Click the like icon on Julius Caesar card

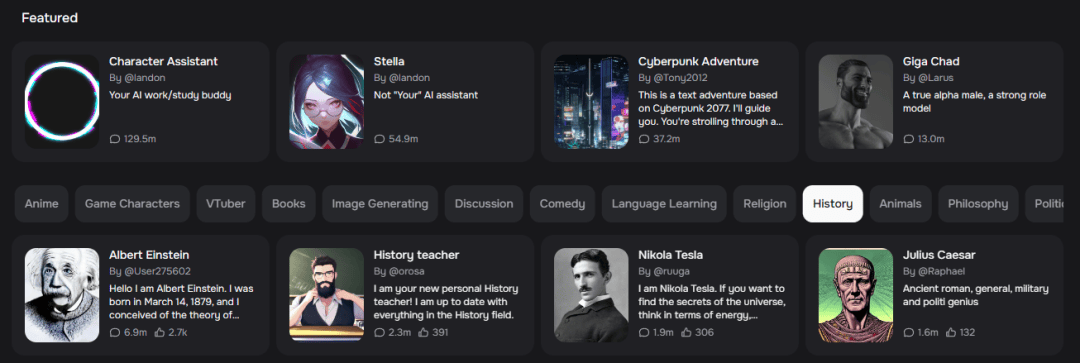point(951,333)
